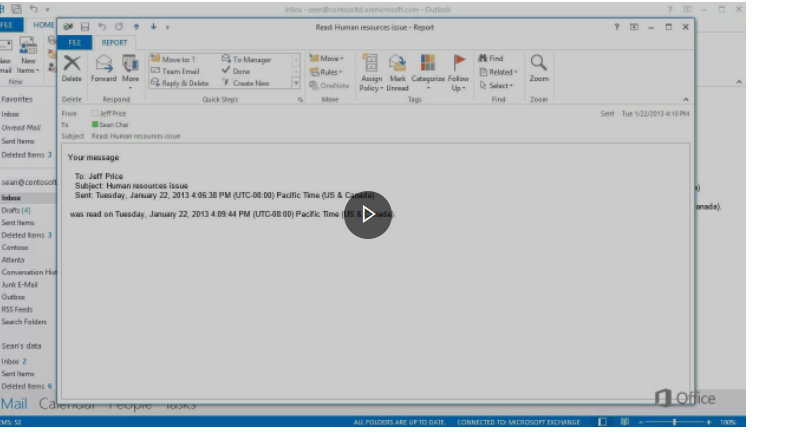793x439 pixels.
Task: Open the Zoom magnifier tool
Action: [539, 68]
